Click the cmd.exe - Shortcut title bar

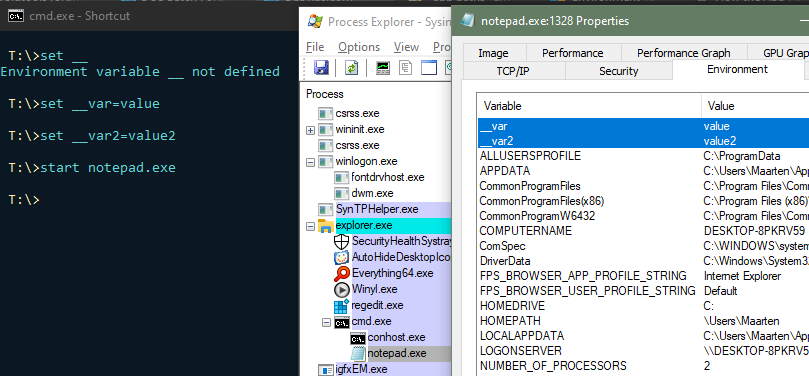point(150,16)
